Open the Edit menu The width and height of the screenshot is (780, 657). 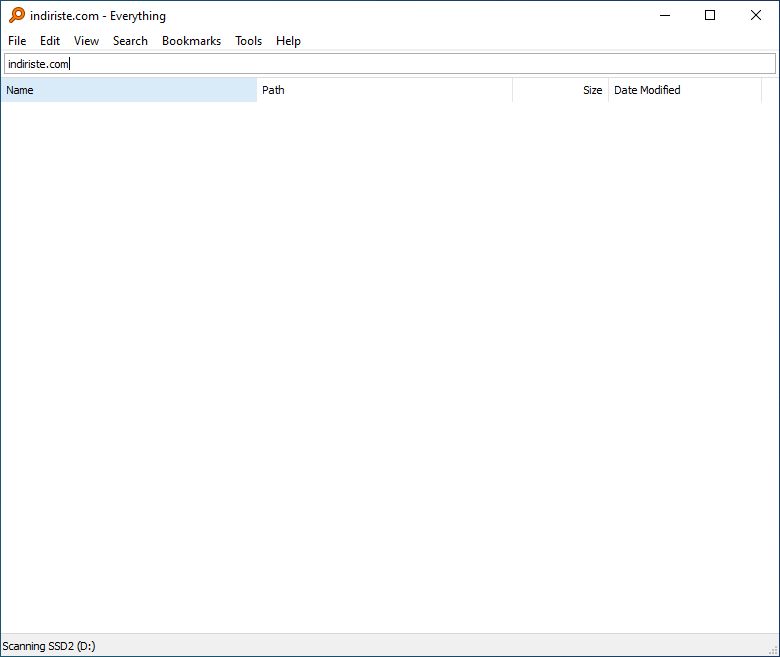(x=50, y=41)
